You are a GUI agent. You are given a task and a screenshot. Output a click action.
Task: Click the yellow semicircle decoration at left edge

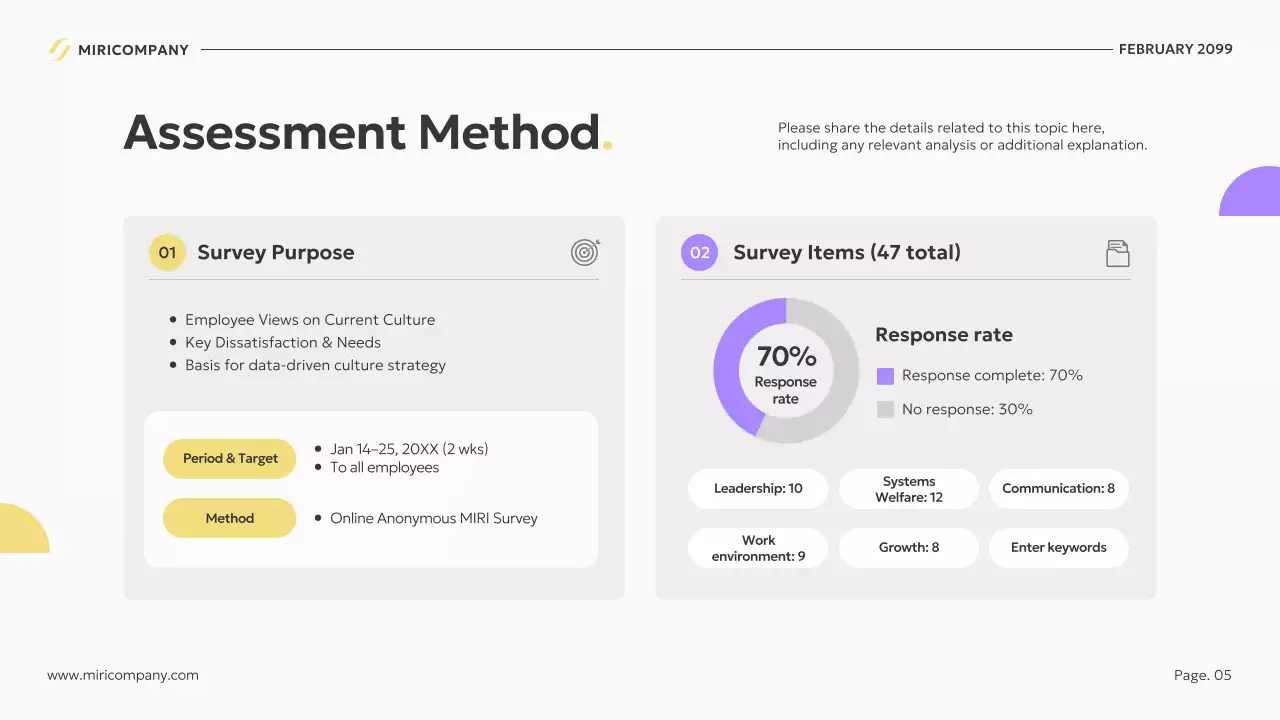point(20,531)
